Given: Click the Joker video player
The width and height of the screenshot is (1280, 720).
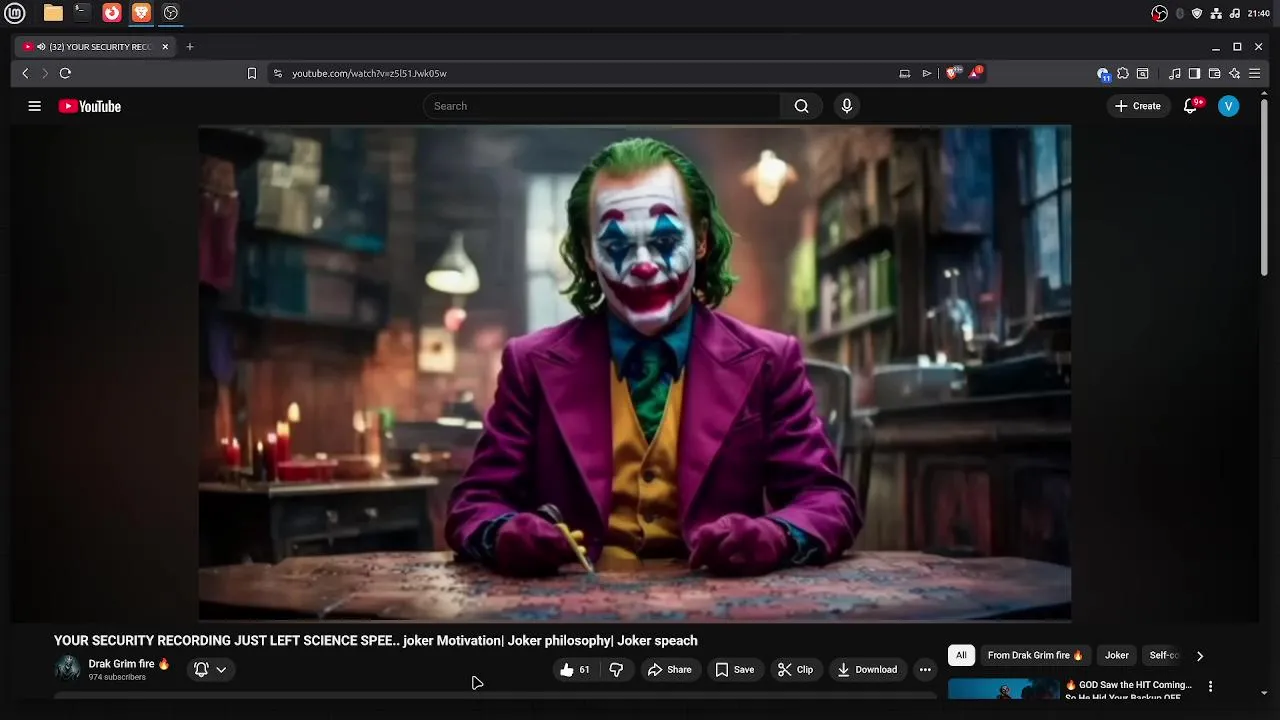Looking at the screenshot, I should point(635,373).
